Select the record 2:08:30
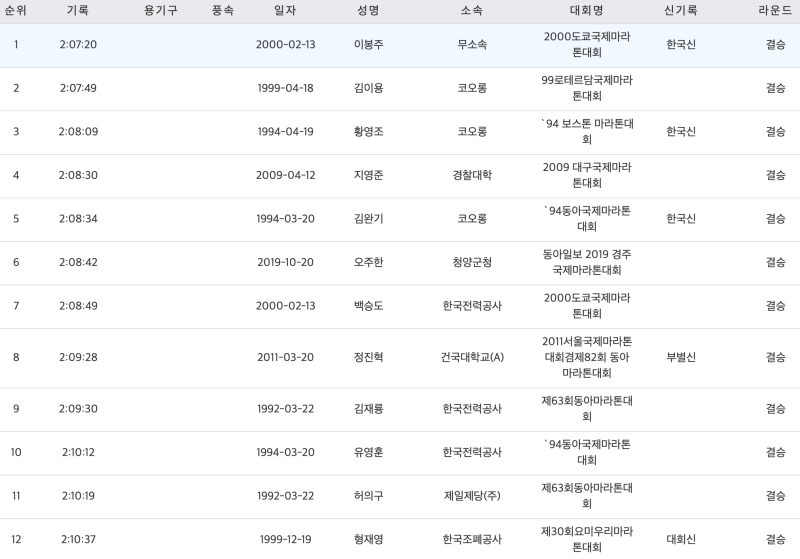Viewport: 800px width, 559px height. [78, 175]
